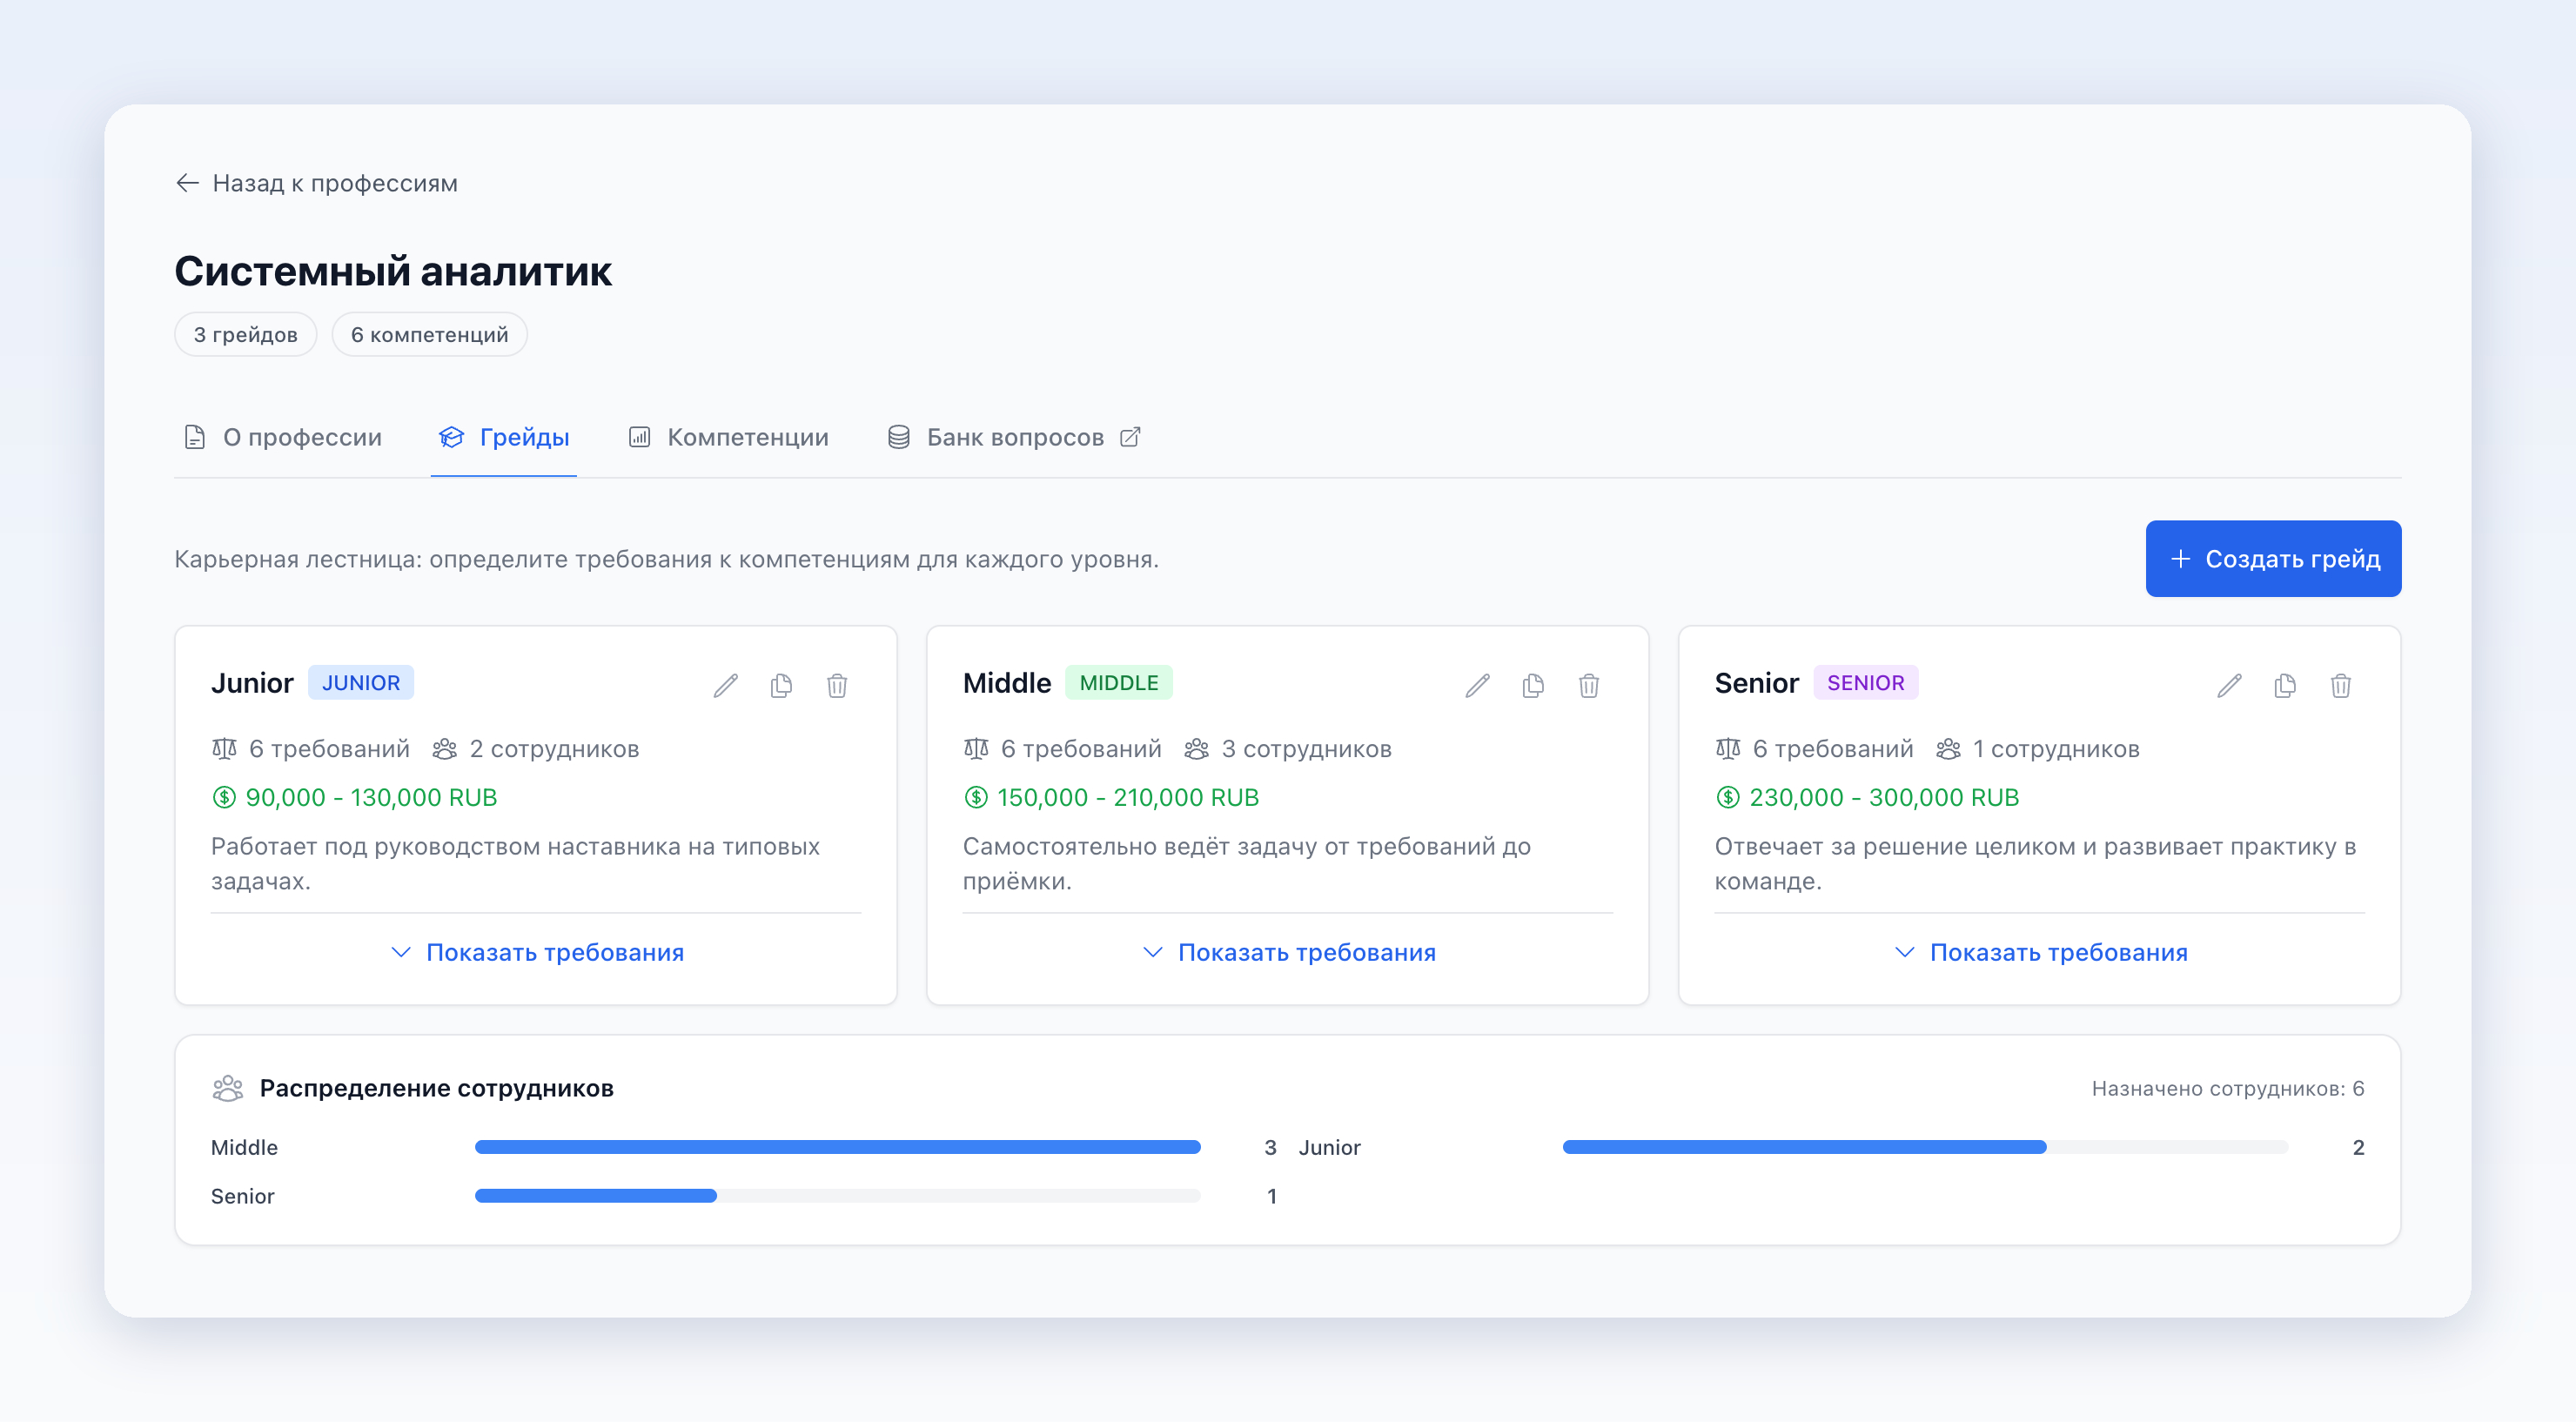Delete the Junior grade using trash icon
This screenshot has height=1422, width=2576.
coord(838,685)
